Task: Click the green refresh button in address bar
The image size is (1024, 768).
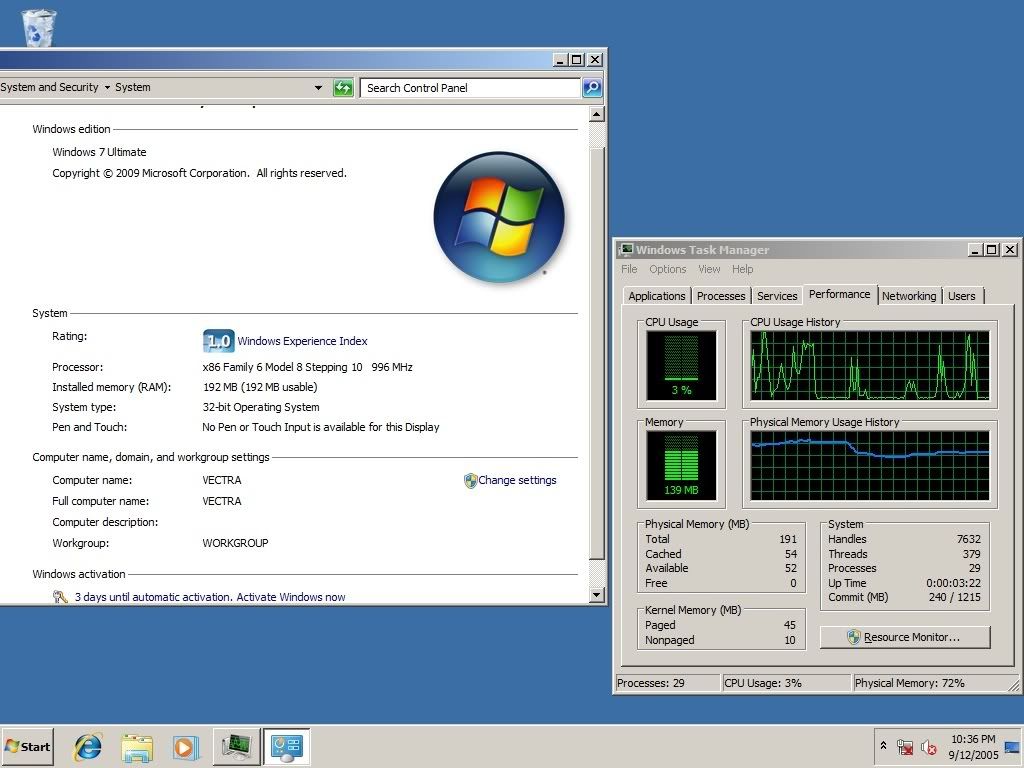Action: coord(343,88)
